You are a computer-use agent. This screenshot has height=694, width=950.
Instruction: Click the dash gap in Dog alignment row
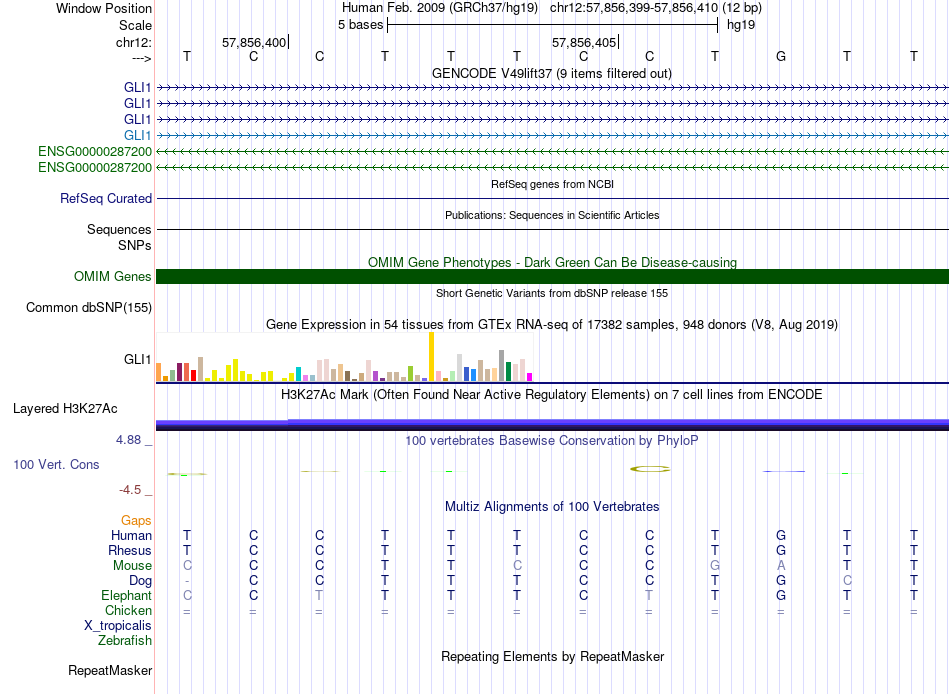187,581
